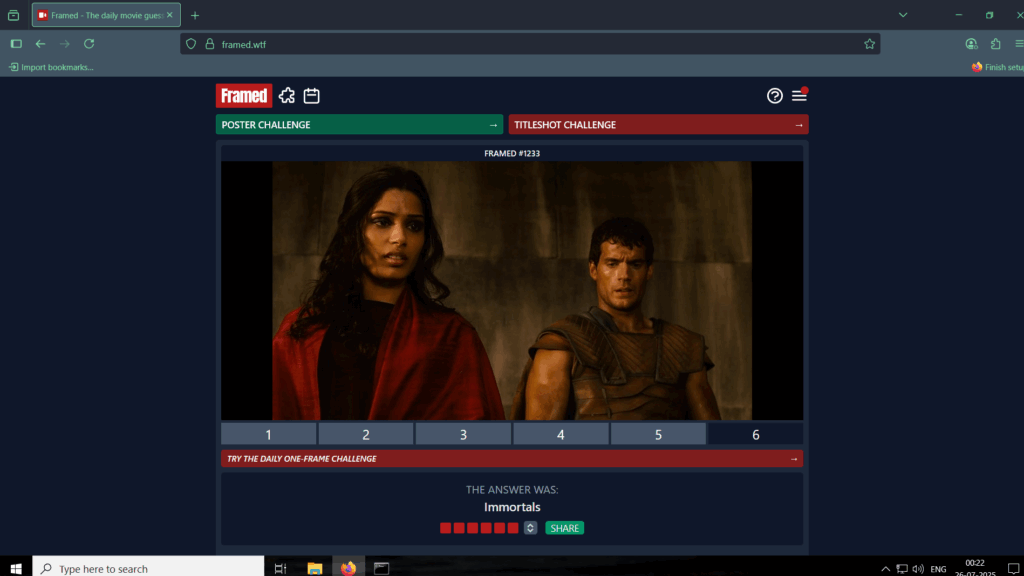Viewport: 1024px width, 576px height.
Task: Open the Firefox extensions icon
Action: point(995,44)
